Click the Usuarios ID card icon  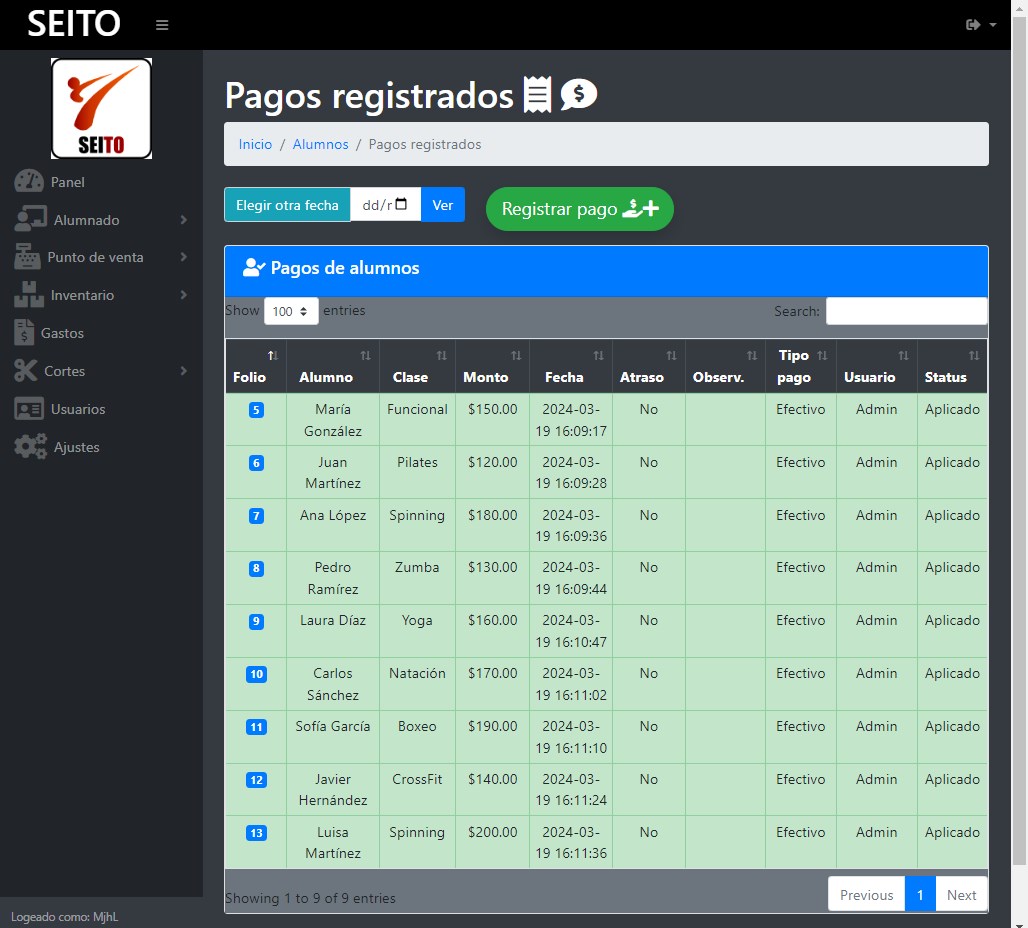(28, 409)
